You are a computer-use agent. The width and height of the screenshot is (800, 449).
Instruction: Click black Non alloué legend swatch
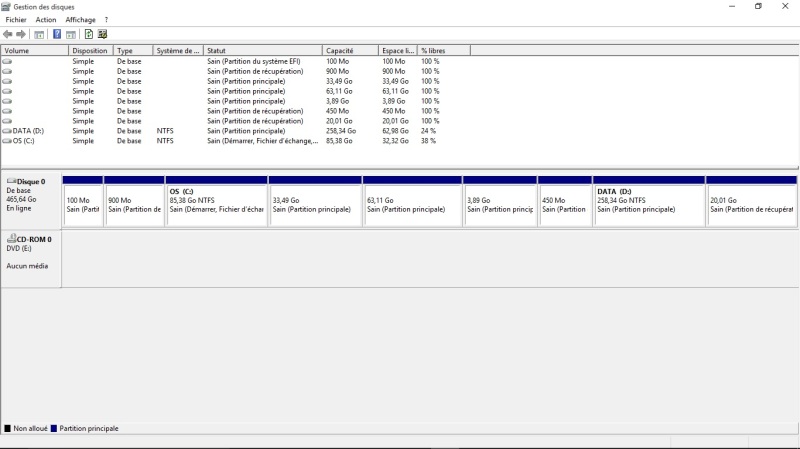pos(7,429)
